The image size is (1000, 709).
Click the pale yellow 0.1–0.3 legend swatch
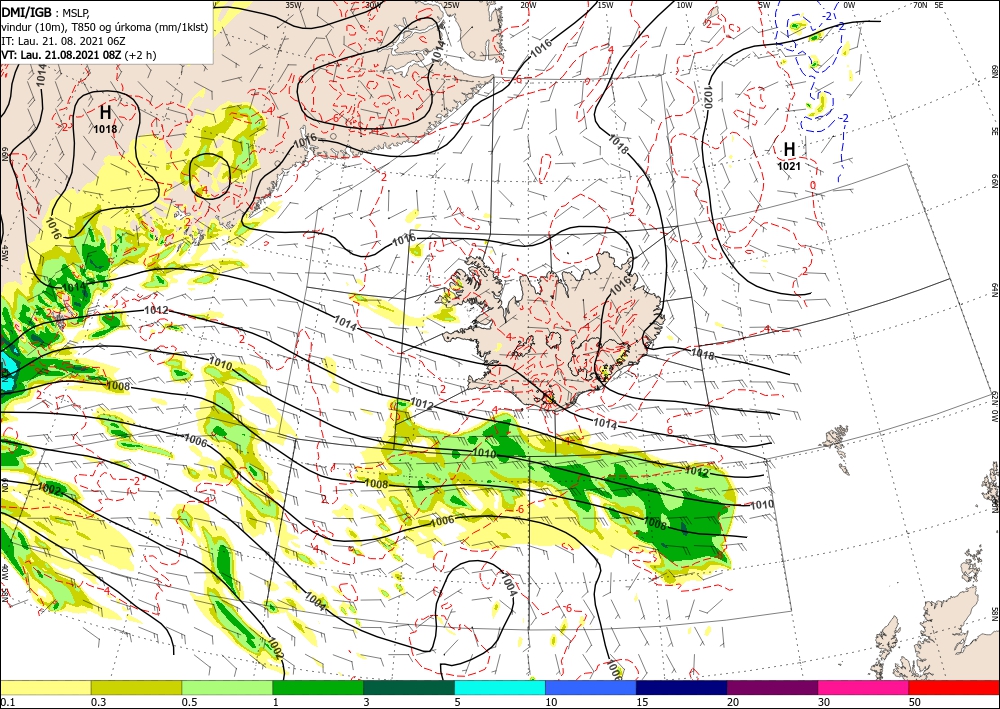point(45,687)
